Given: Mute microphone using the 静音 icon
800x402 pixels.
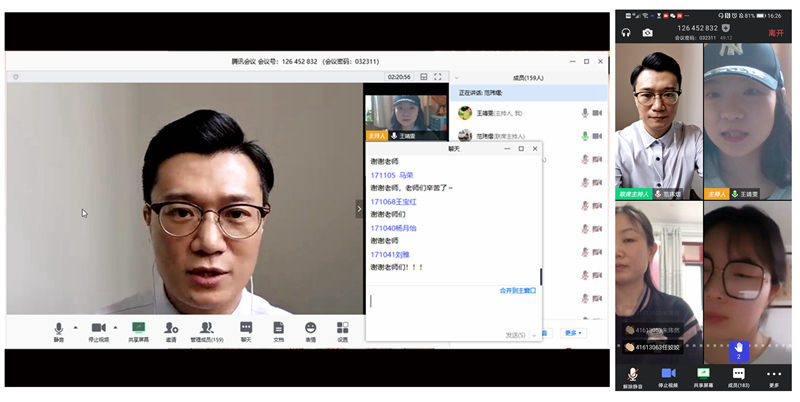Looking at the screenshot, I should 59,328.
